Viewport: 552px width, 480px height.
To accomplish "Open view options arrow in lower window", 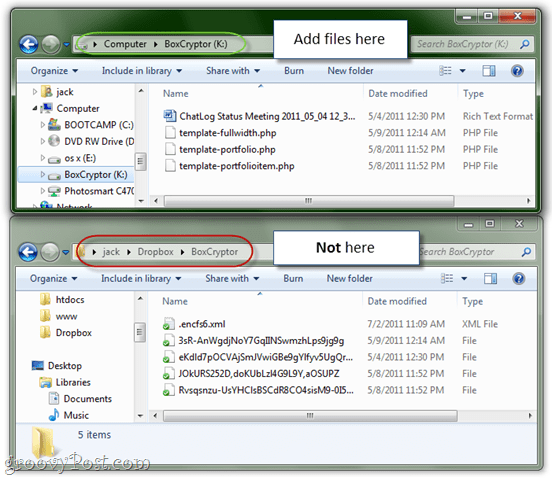I will [464, 279].
